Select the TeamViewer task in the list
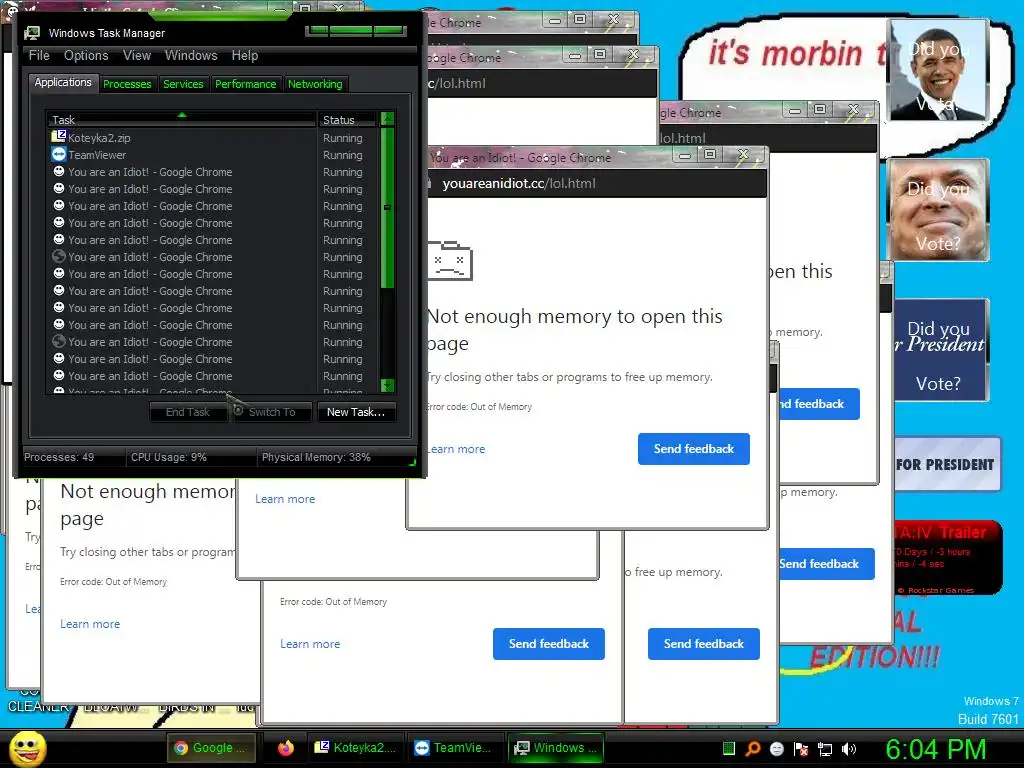Image resolution: width=1024 pixels, height=768 pixels. [214, 155]
